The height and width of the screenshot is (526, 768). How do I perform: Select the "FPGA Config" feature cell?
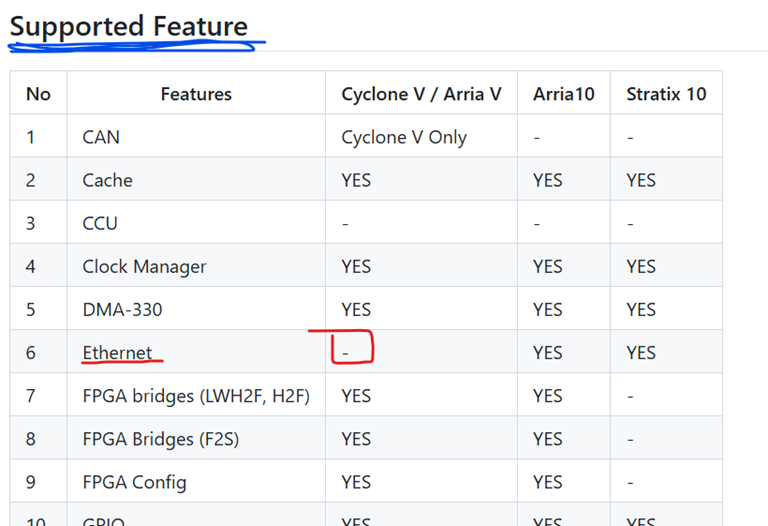pyautogui.click(x=134, y=482)
